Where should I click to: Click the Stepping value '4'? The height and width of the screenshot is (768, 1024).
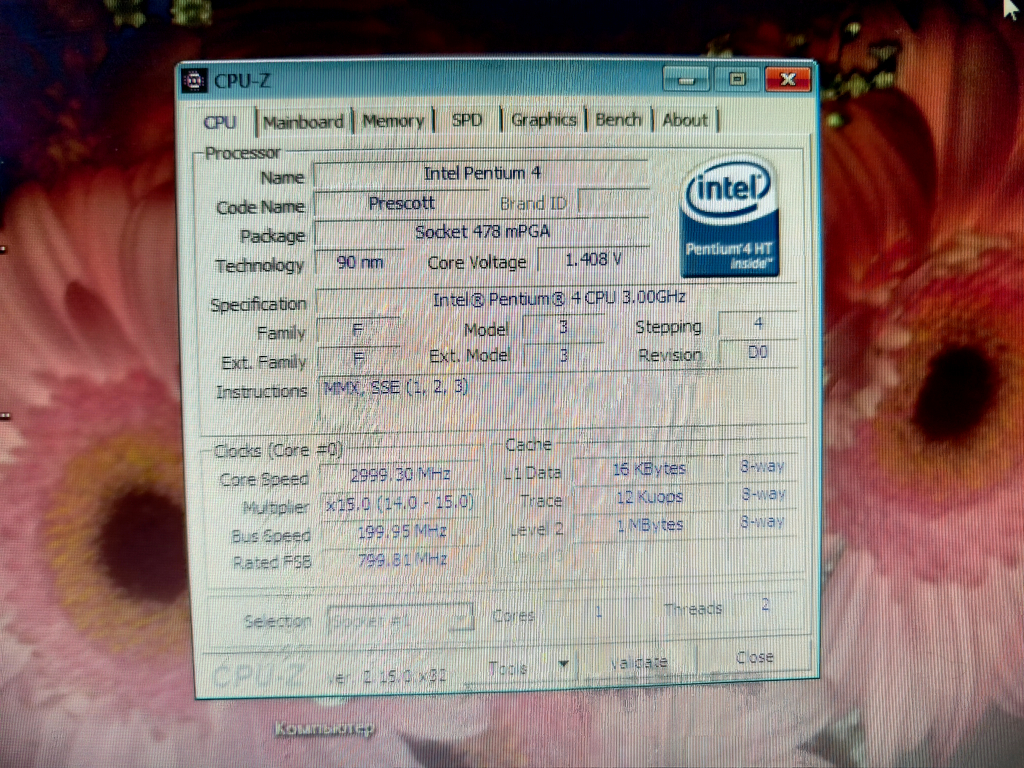tap(758, 323)
